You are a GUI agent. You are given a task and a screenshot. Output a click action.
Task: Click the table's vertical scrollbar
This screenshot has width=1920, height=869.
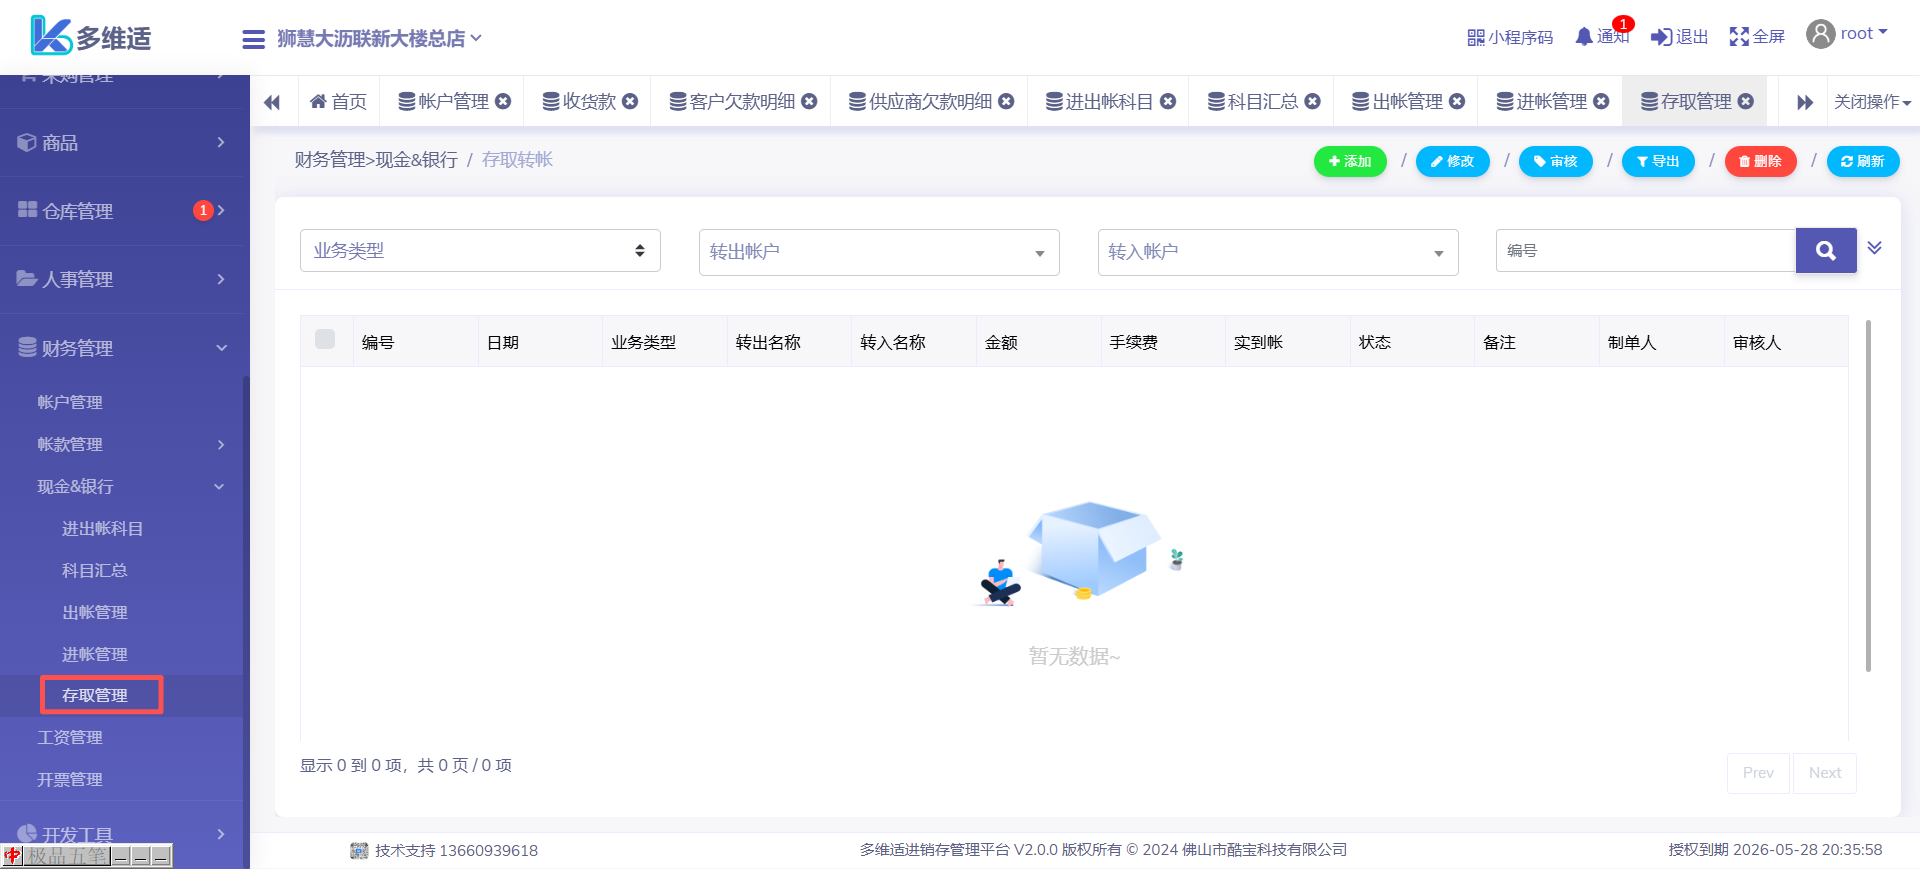[x=1868, y=496]
